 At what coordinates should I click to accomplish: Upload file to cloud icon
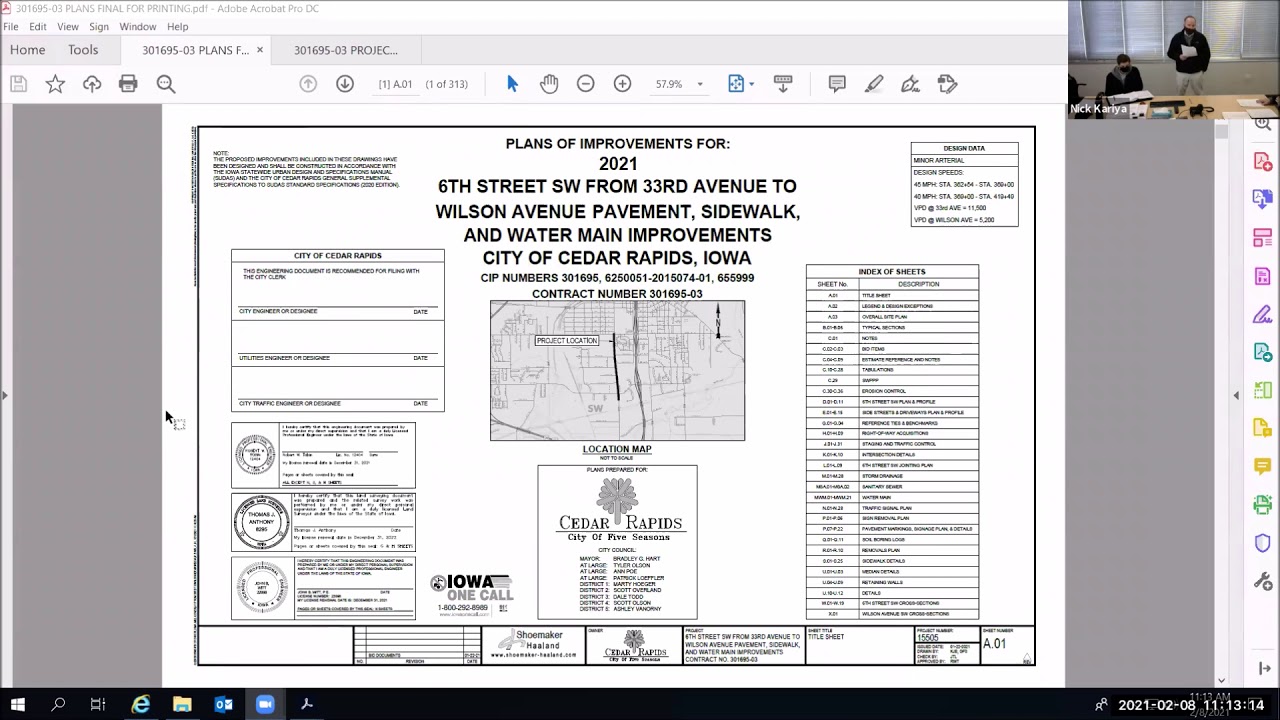pyautogui.click(x=92, y=84)
